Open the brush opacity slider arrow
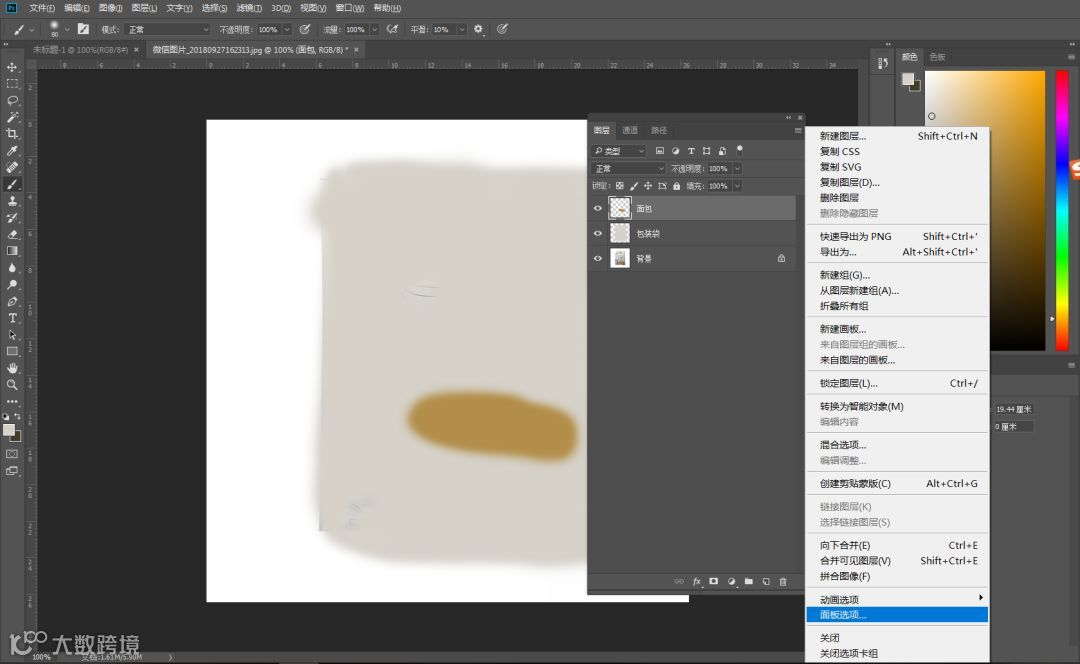The height and width of the screenshot is (664, 1080). tap(287, 29)
